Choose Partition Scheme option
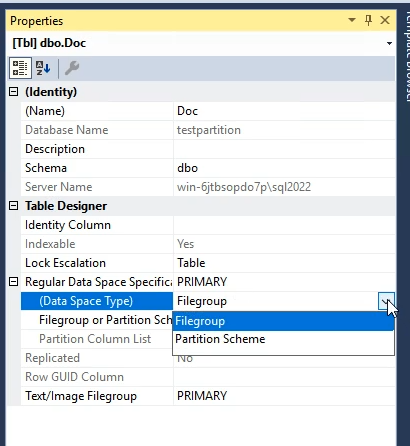 tap(283, 339)
